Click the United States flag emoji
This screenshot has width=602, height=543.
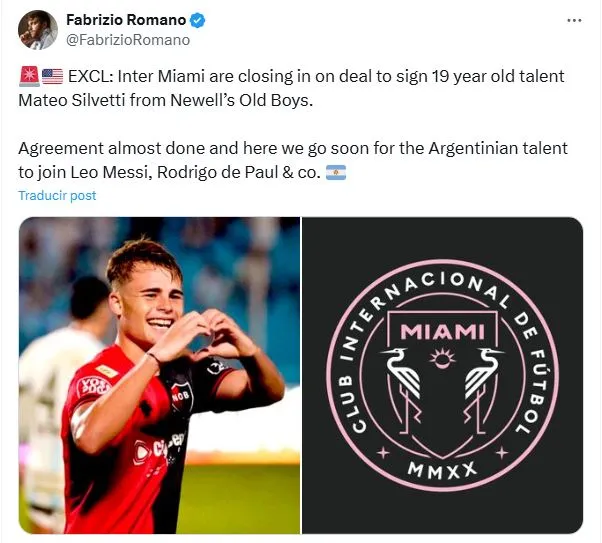pyautogui.click(x=52, y=76)
